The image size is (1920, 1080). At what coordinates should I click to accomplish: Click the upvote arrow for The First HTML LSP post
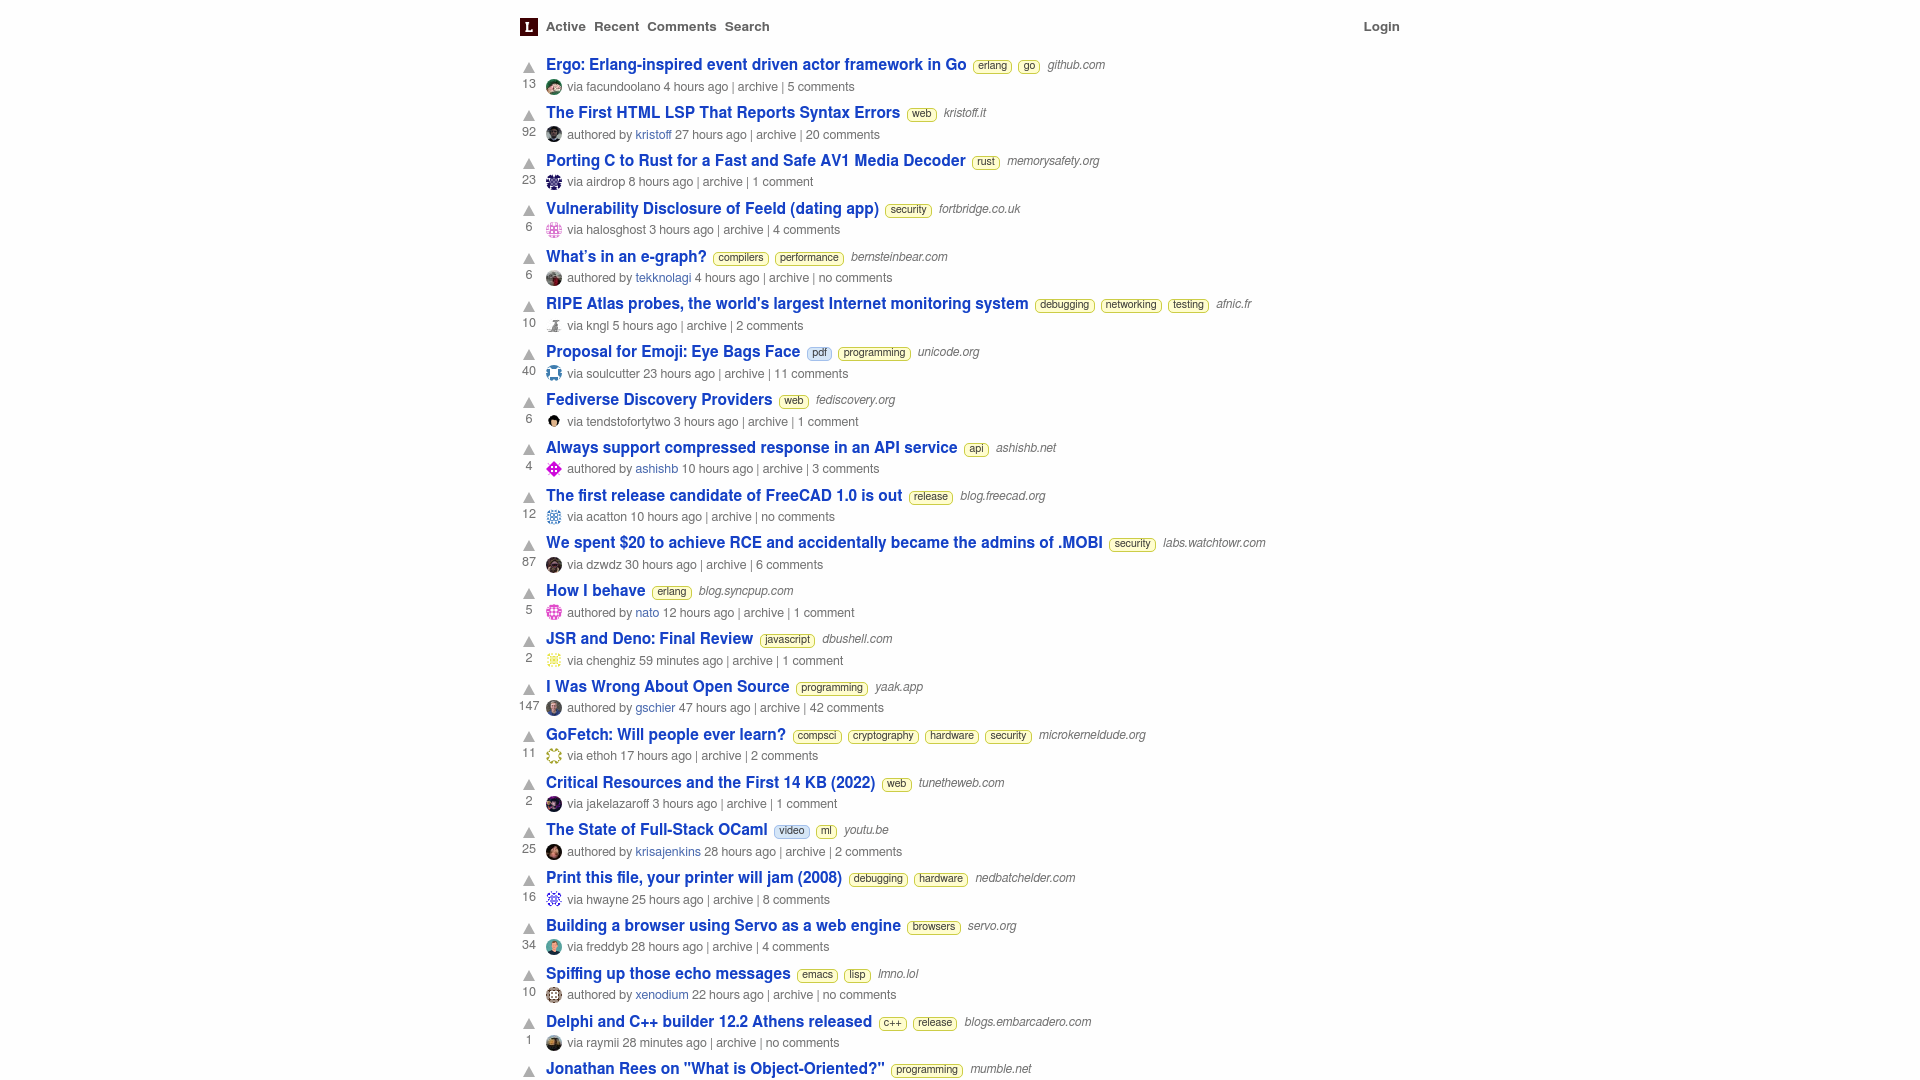(x=529, y=115)
